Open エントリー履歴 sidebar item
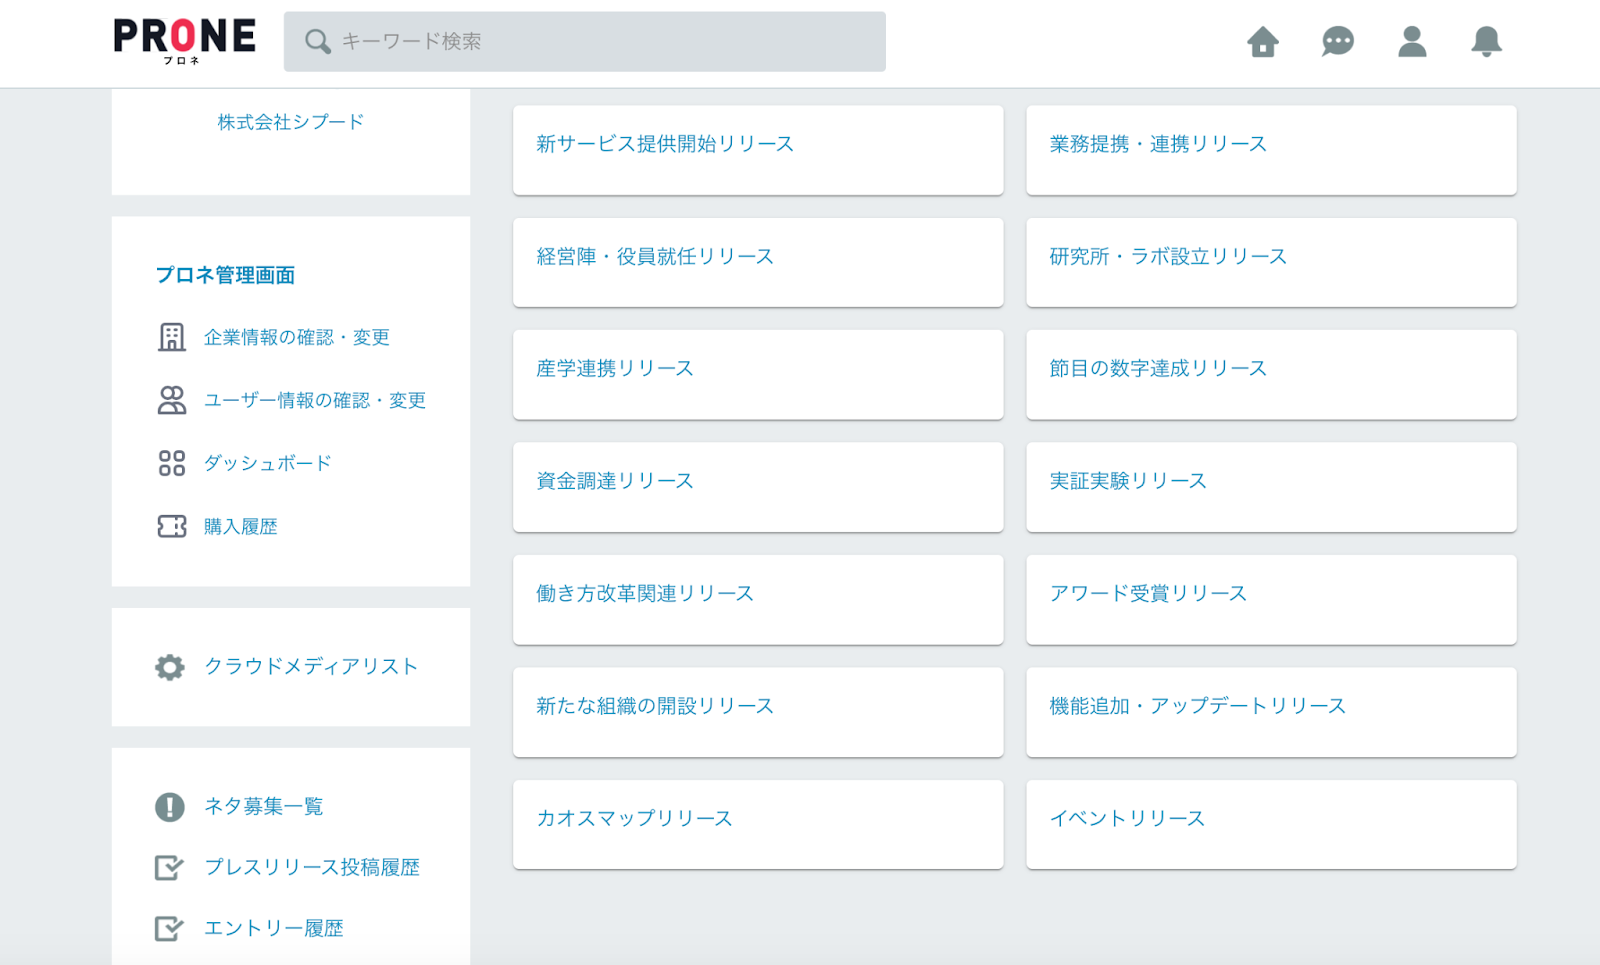The height and width of the screenshot is (965, 1600). pyautogui.click(x=273, y=928)
